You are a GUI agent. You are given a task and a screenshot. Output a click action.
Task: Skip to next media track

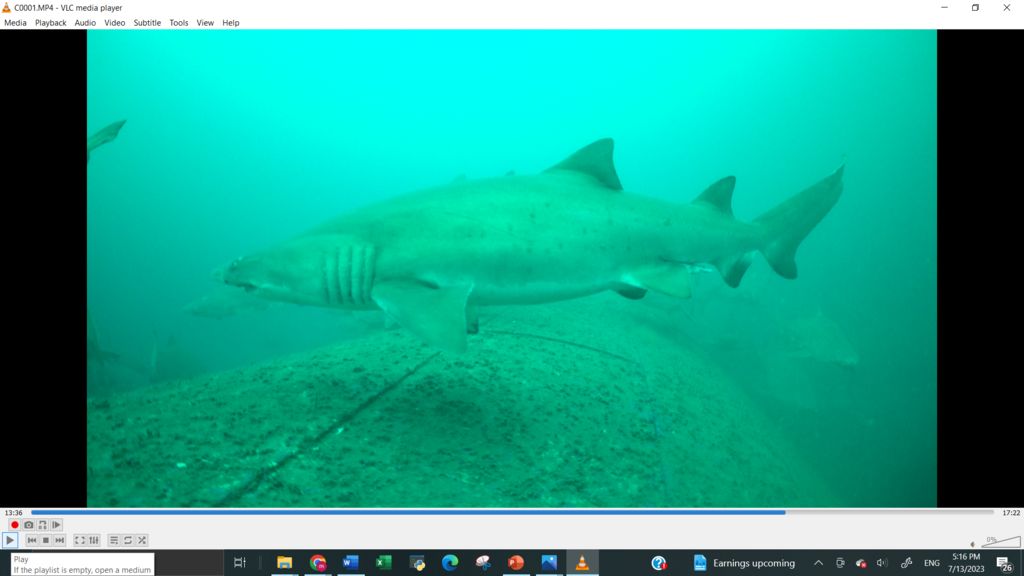pyautogui.click(x=59, y=540)
